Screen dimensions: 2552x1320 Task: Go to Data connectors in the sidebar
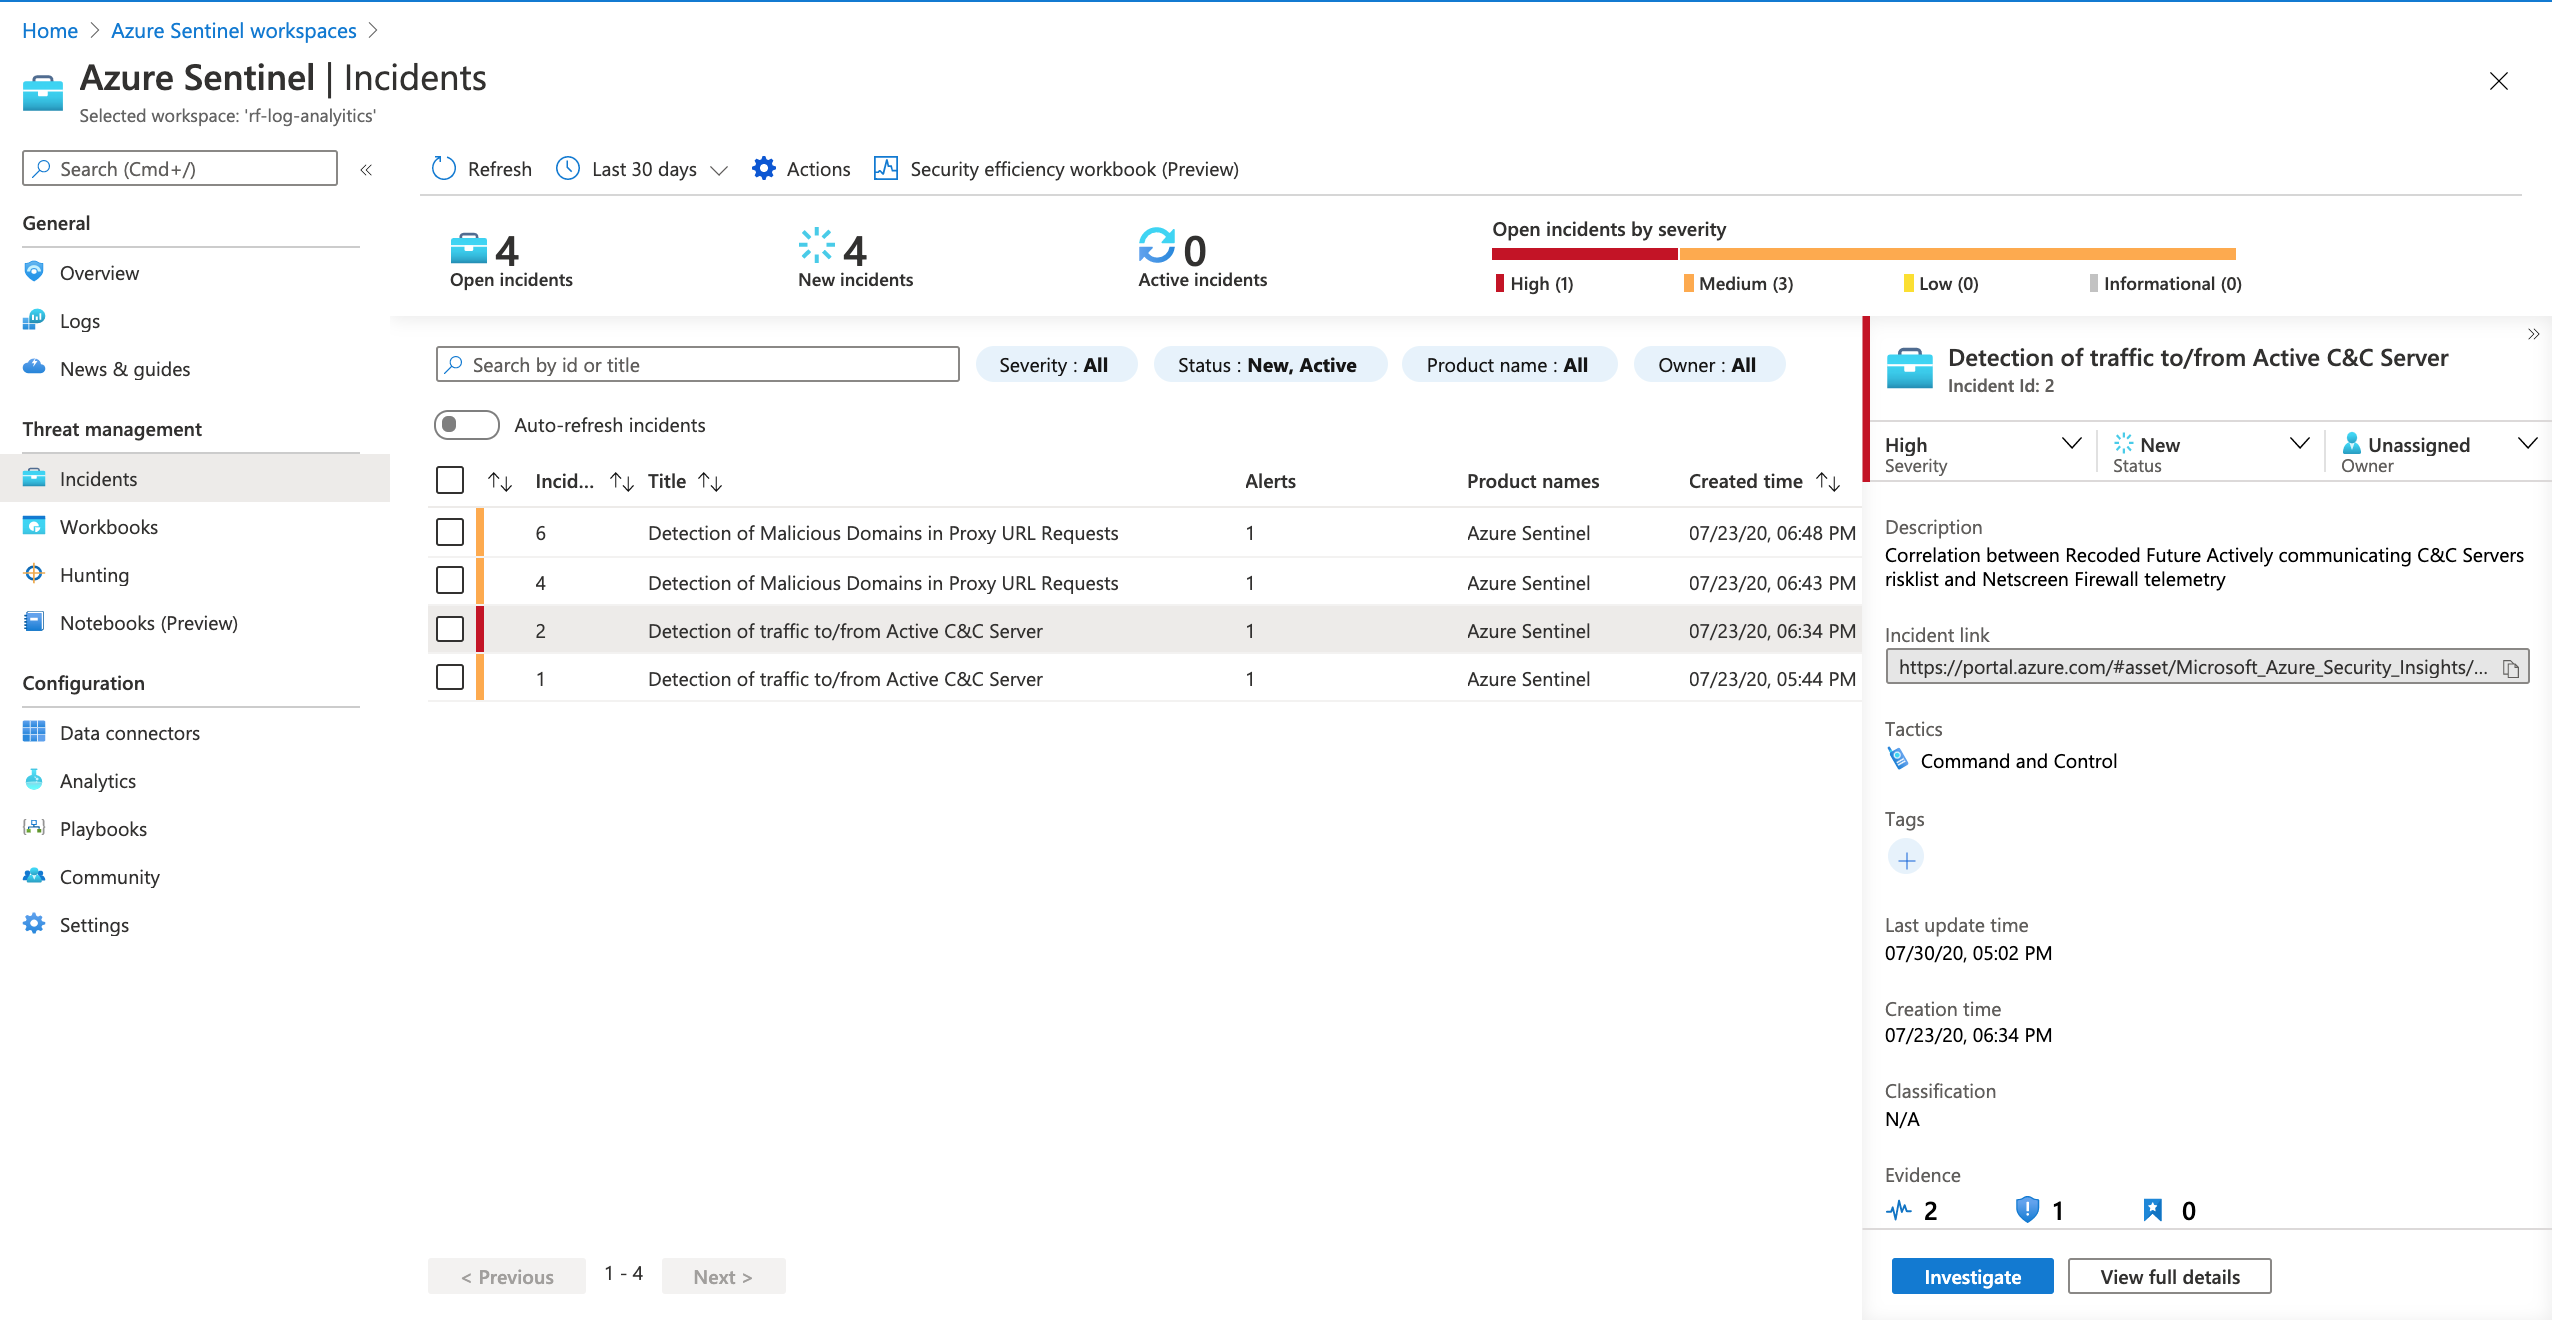[x=129, y=733]
